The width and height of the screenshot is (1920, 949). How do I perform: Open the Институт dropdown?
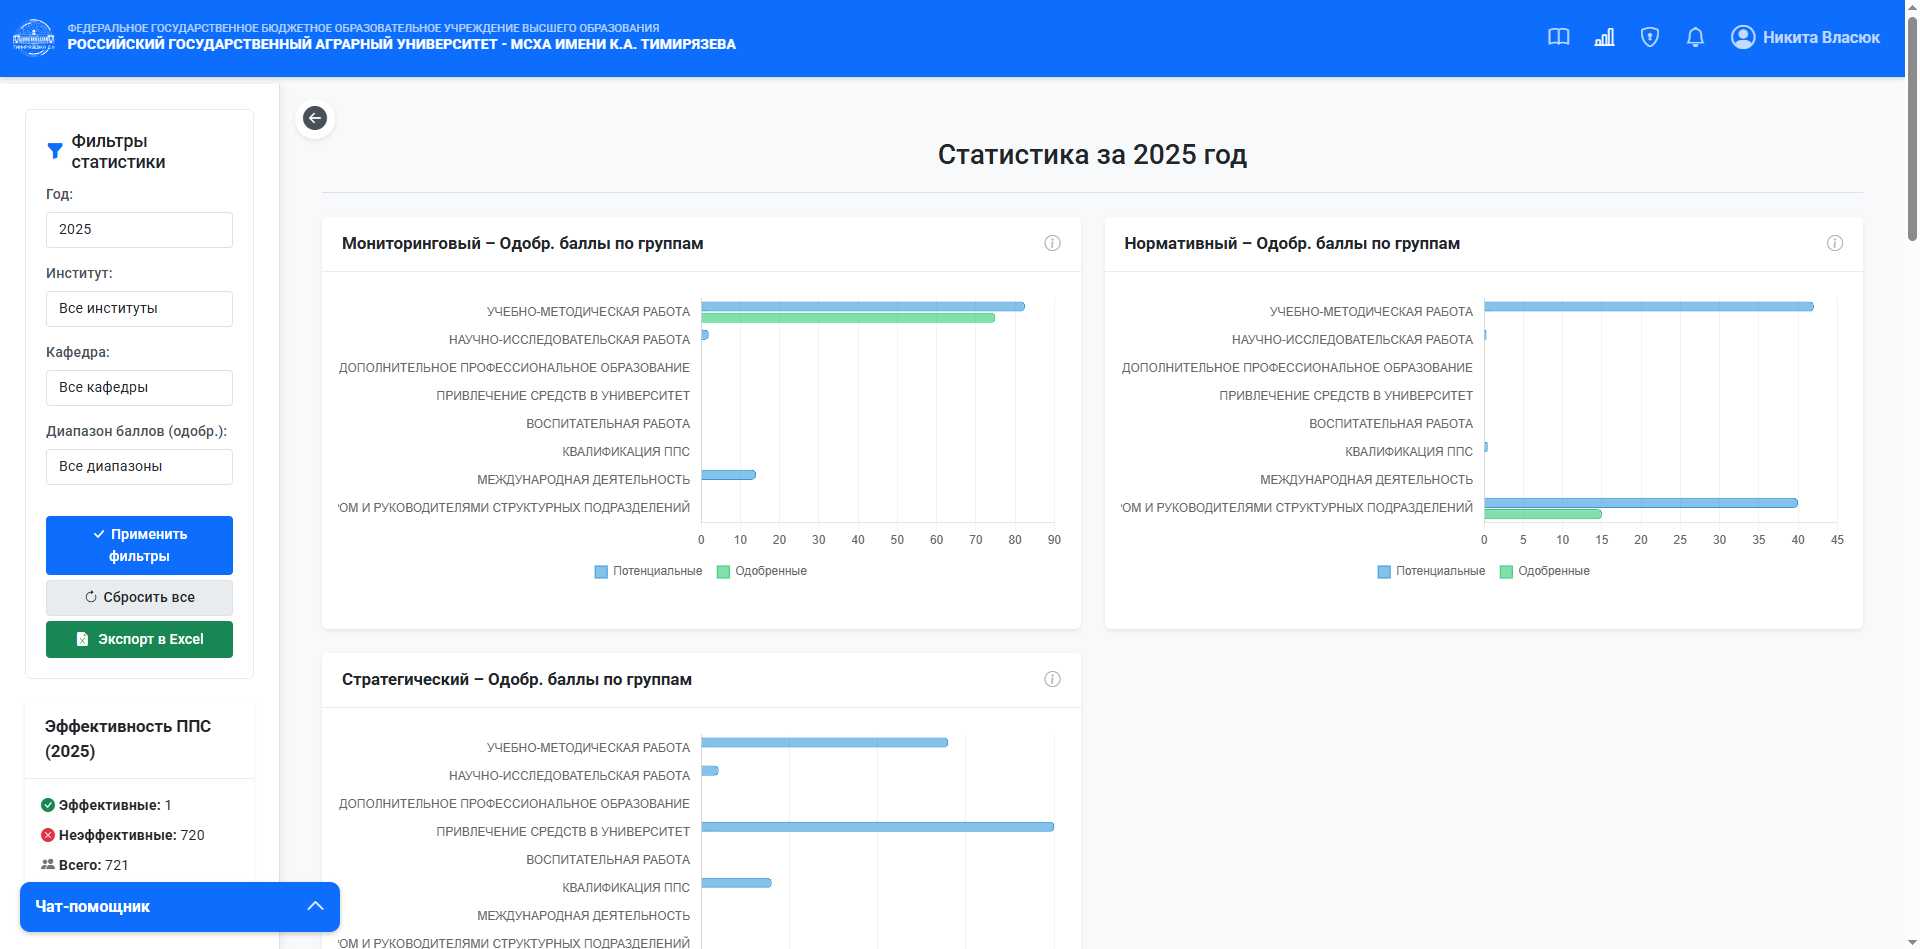(139, 309)
